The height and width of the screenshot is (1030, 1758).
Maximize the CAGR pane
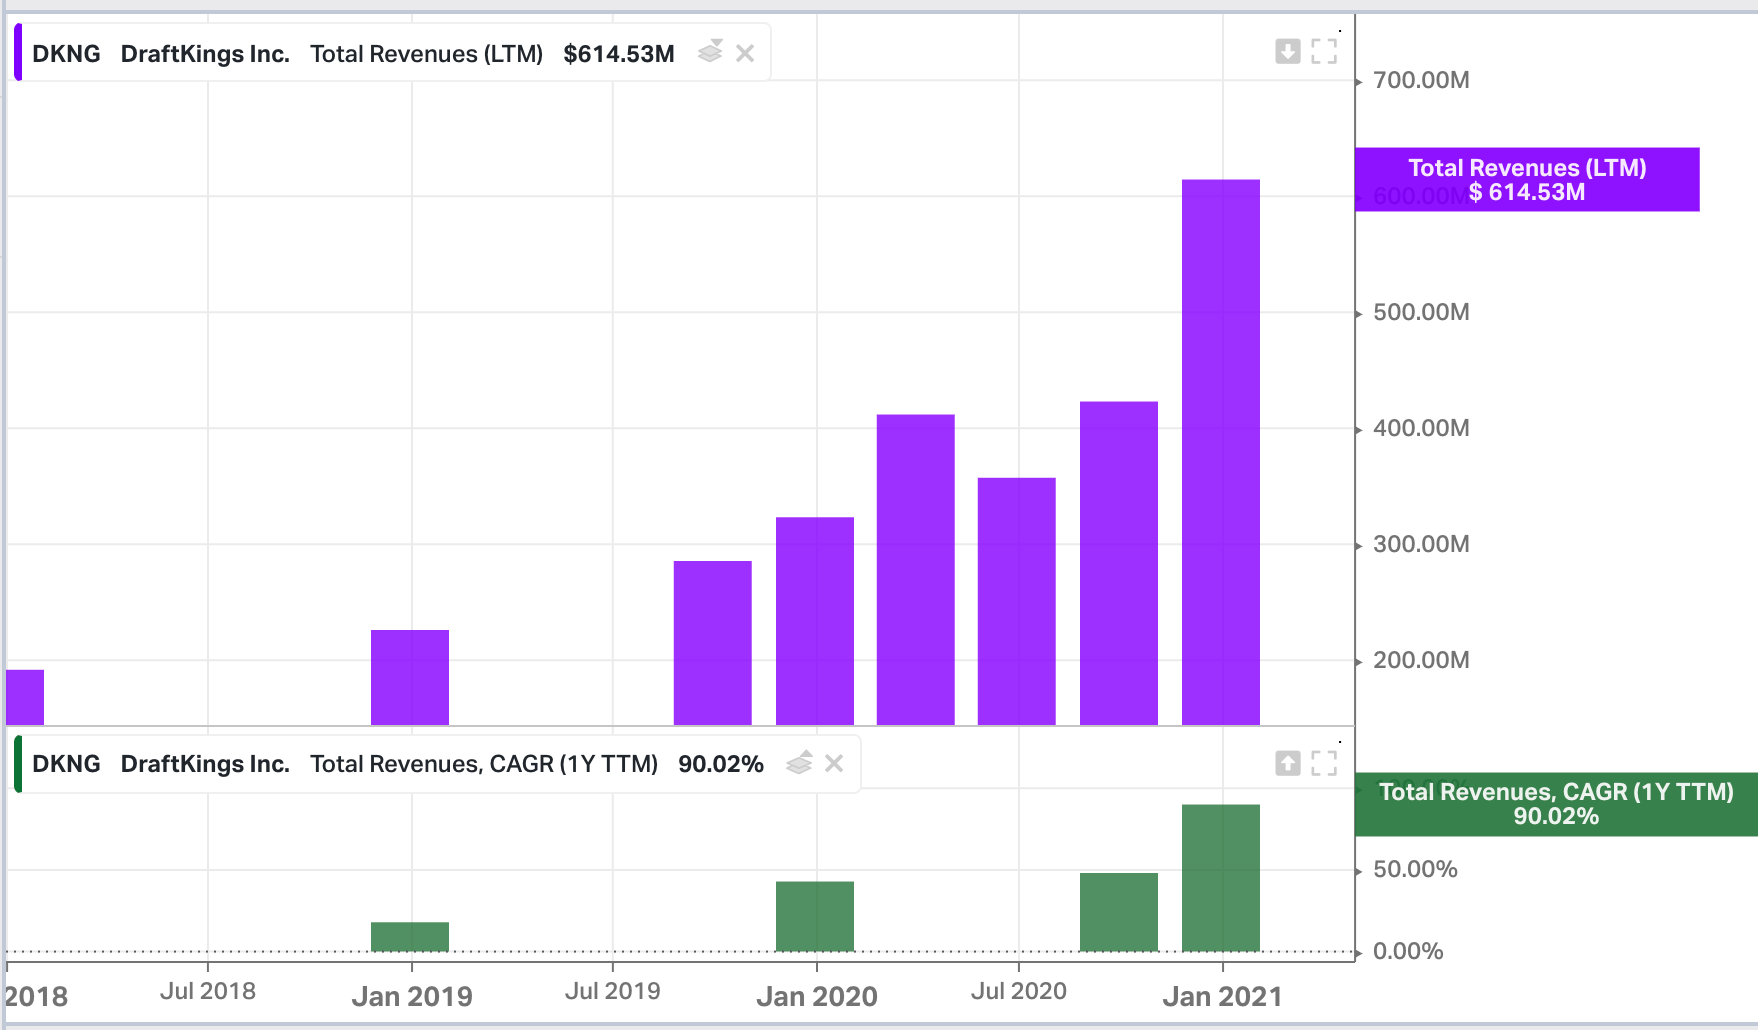pos(1324,763)
